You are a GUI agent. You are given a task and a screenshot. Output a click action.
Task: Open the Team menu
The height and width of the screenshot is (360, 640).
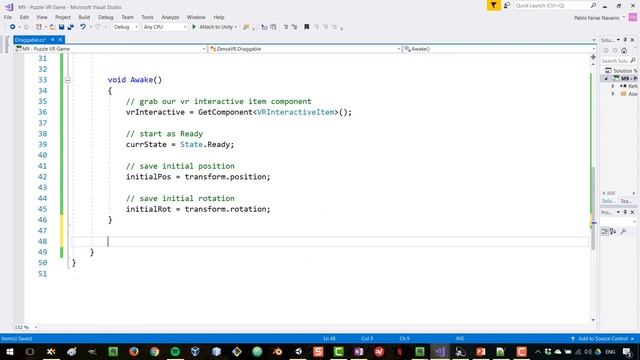[127, 17]
